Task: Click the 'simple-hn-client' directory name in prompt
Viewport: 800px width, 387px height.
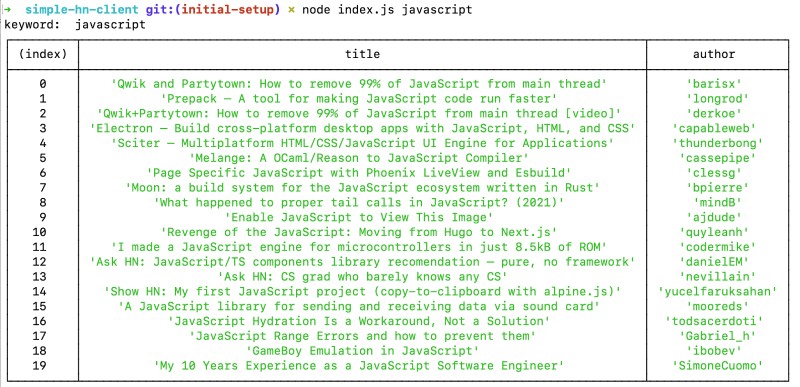Action: coord(82,10)
